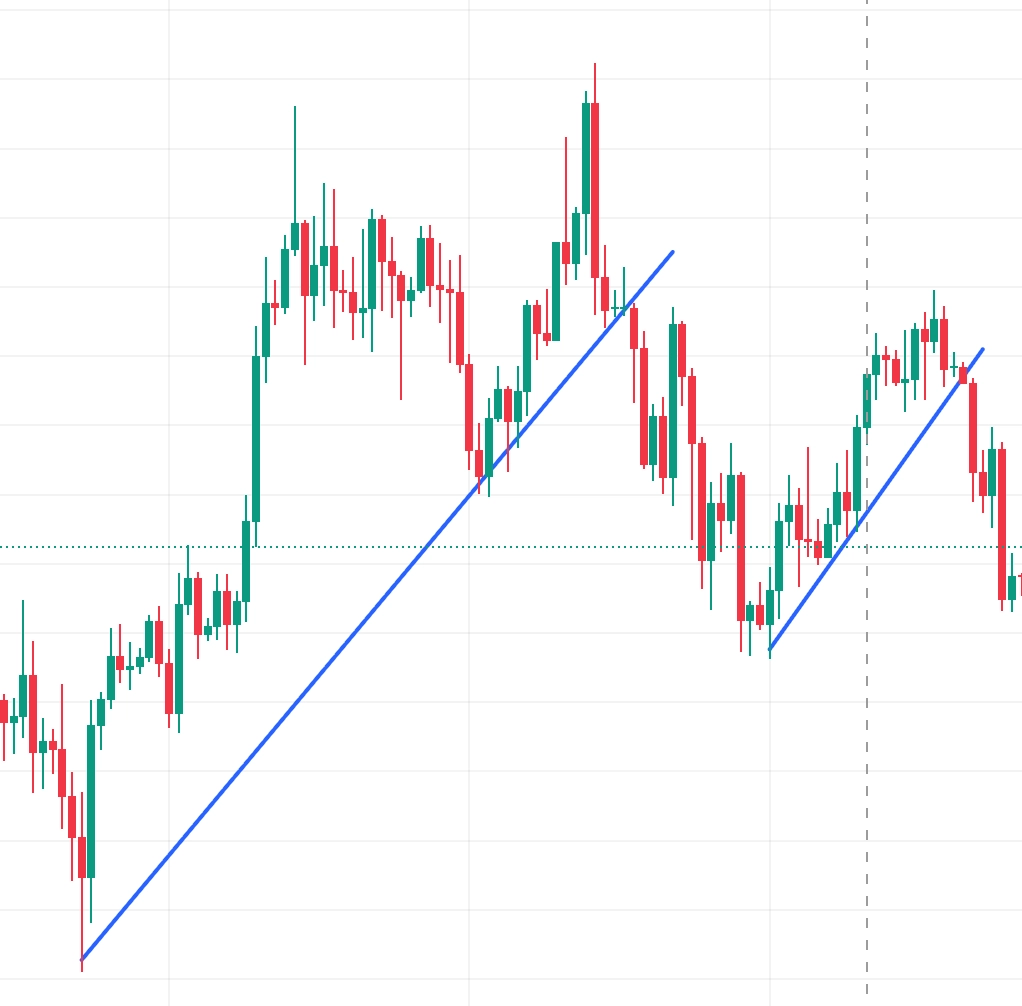Click the top endpoint of short trend line
1022x1006 pixels.
click(x=983, y=349)
